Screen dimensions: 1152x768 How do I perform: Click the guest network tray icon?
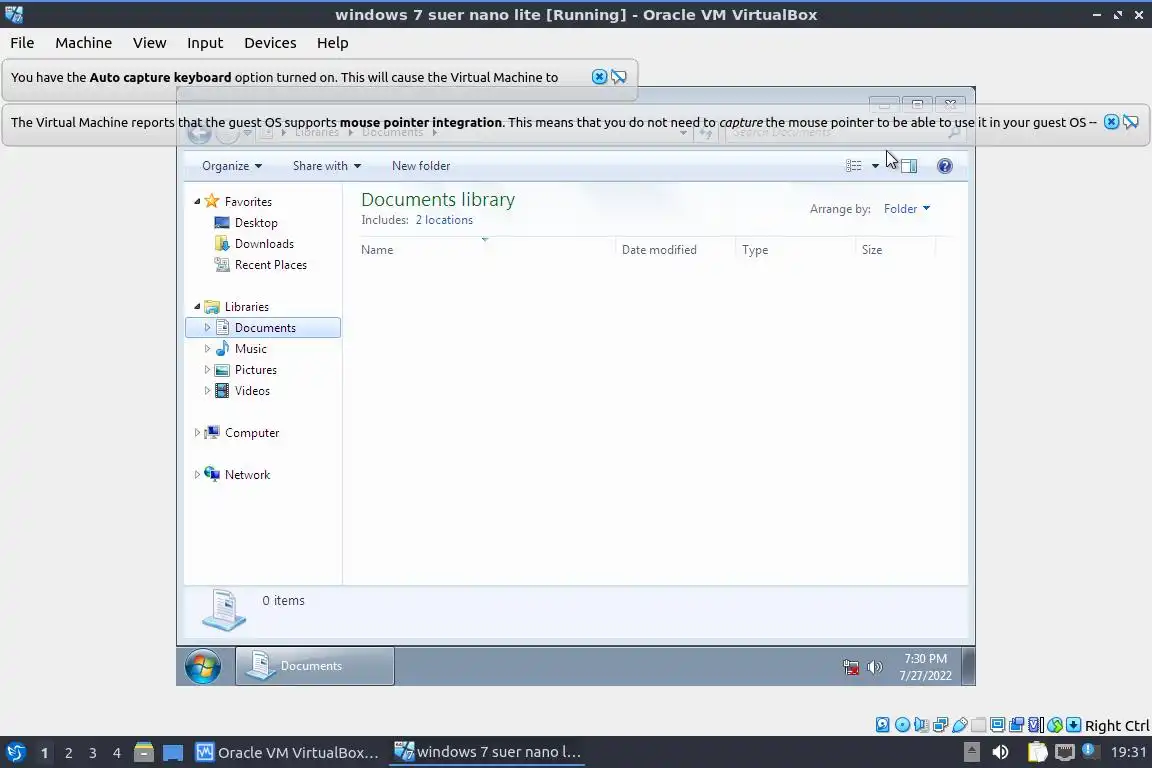(851, 667)
